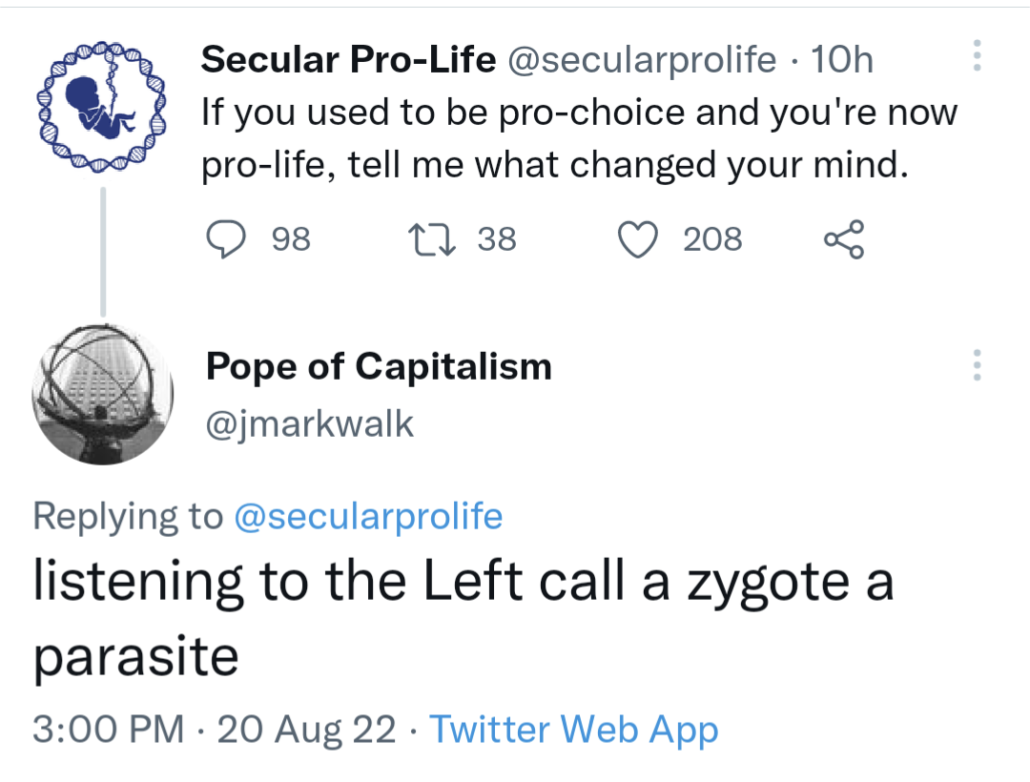The image size is (1030, 782).
Task: Open three-dot menu on Secular Pro-Life tweet
Action: (x=977, y=56)
